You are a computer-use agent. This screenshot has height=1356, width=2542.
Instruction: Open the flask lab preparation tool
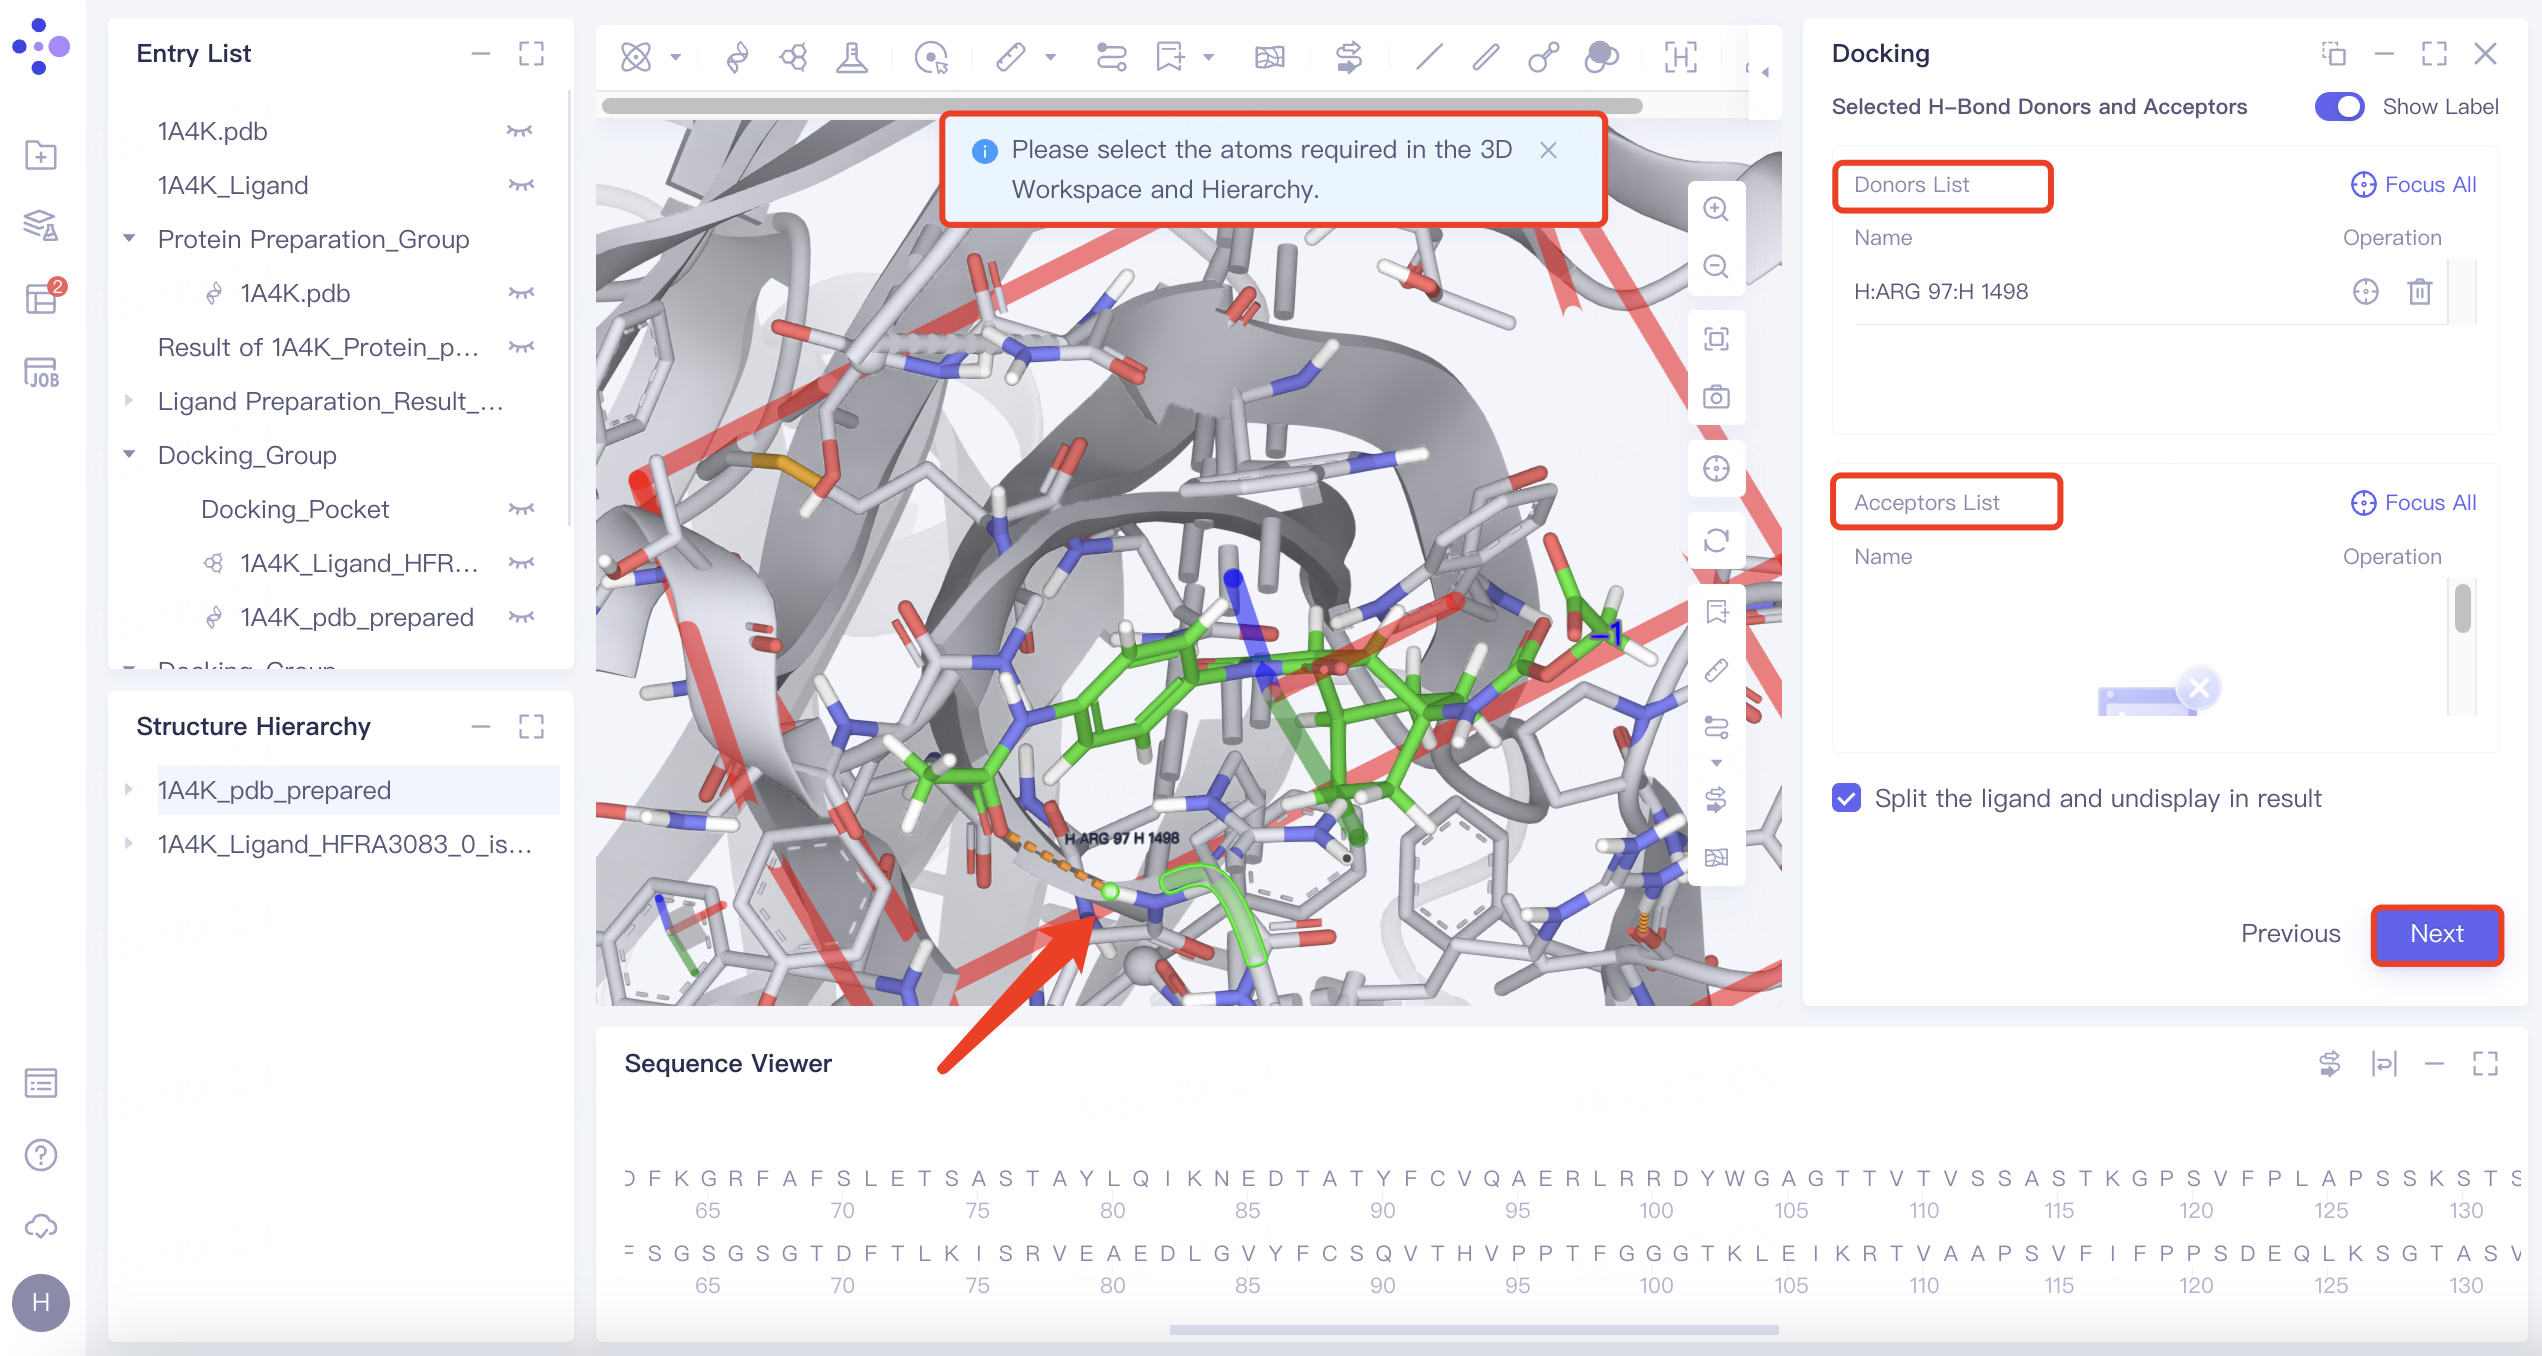click(851, 57)
